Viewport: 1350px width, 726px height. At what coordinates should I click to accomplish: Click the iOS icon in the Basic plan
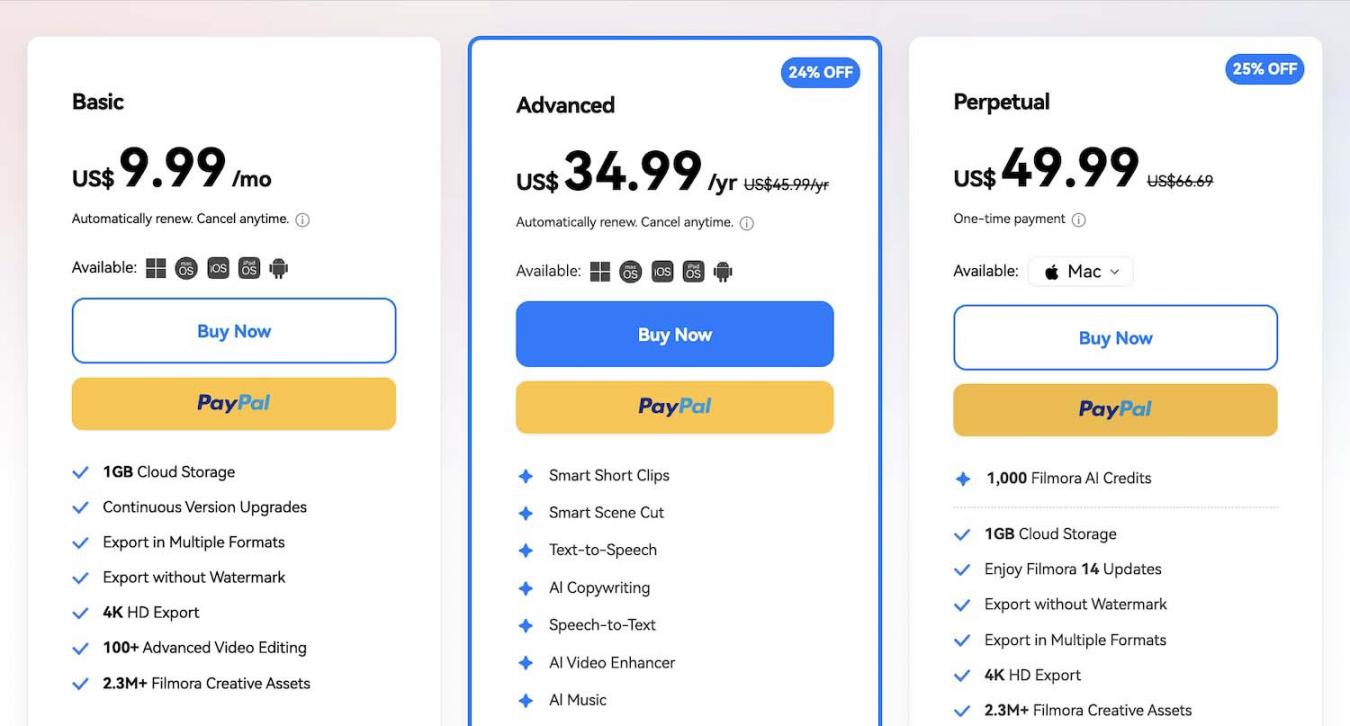[x=218, y=268]
